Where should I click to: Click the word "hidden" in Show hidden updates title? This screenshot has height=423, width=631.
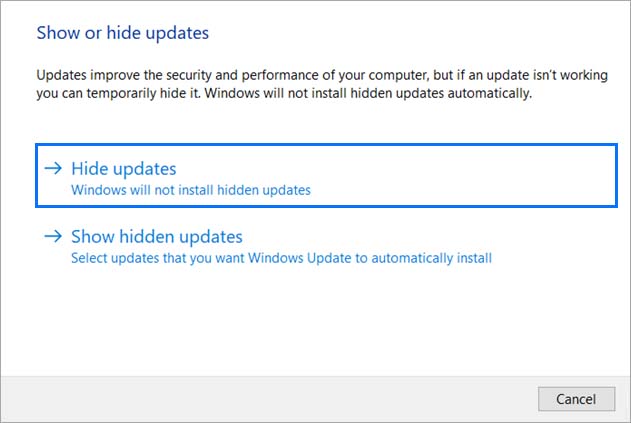tap(150, 237)
